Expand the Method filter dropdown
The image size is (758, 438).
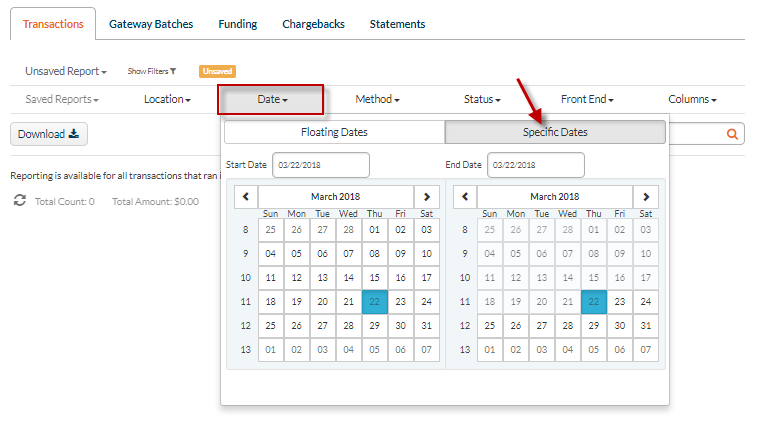tap(377, 99)
